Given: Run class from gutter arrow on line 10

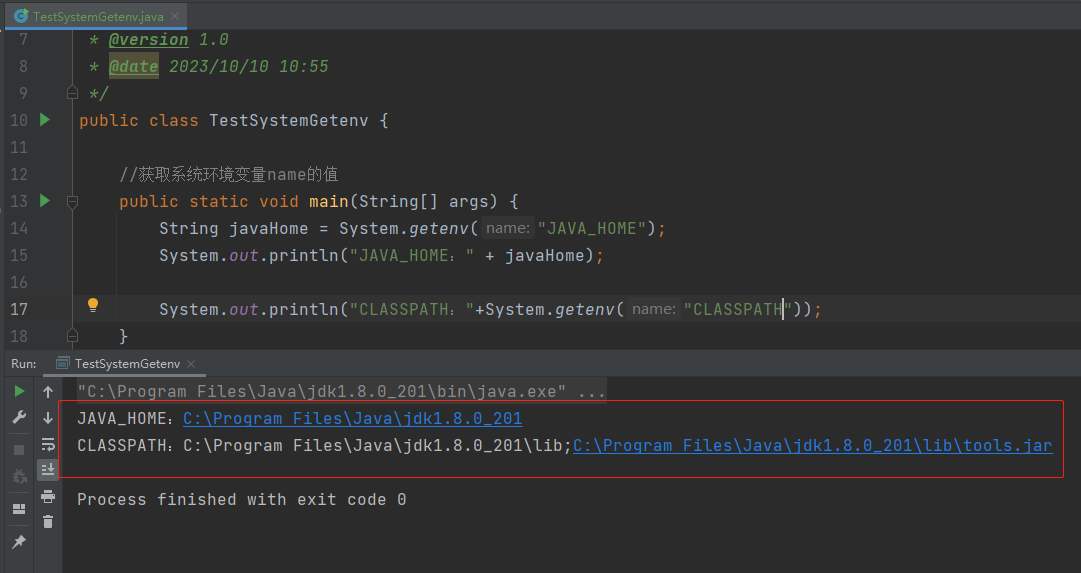Looking at the screenshot, I should coord(45,120).
